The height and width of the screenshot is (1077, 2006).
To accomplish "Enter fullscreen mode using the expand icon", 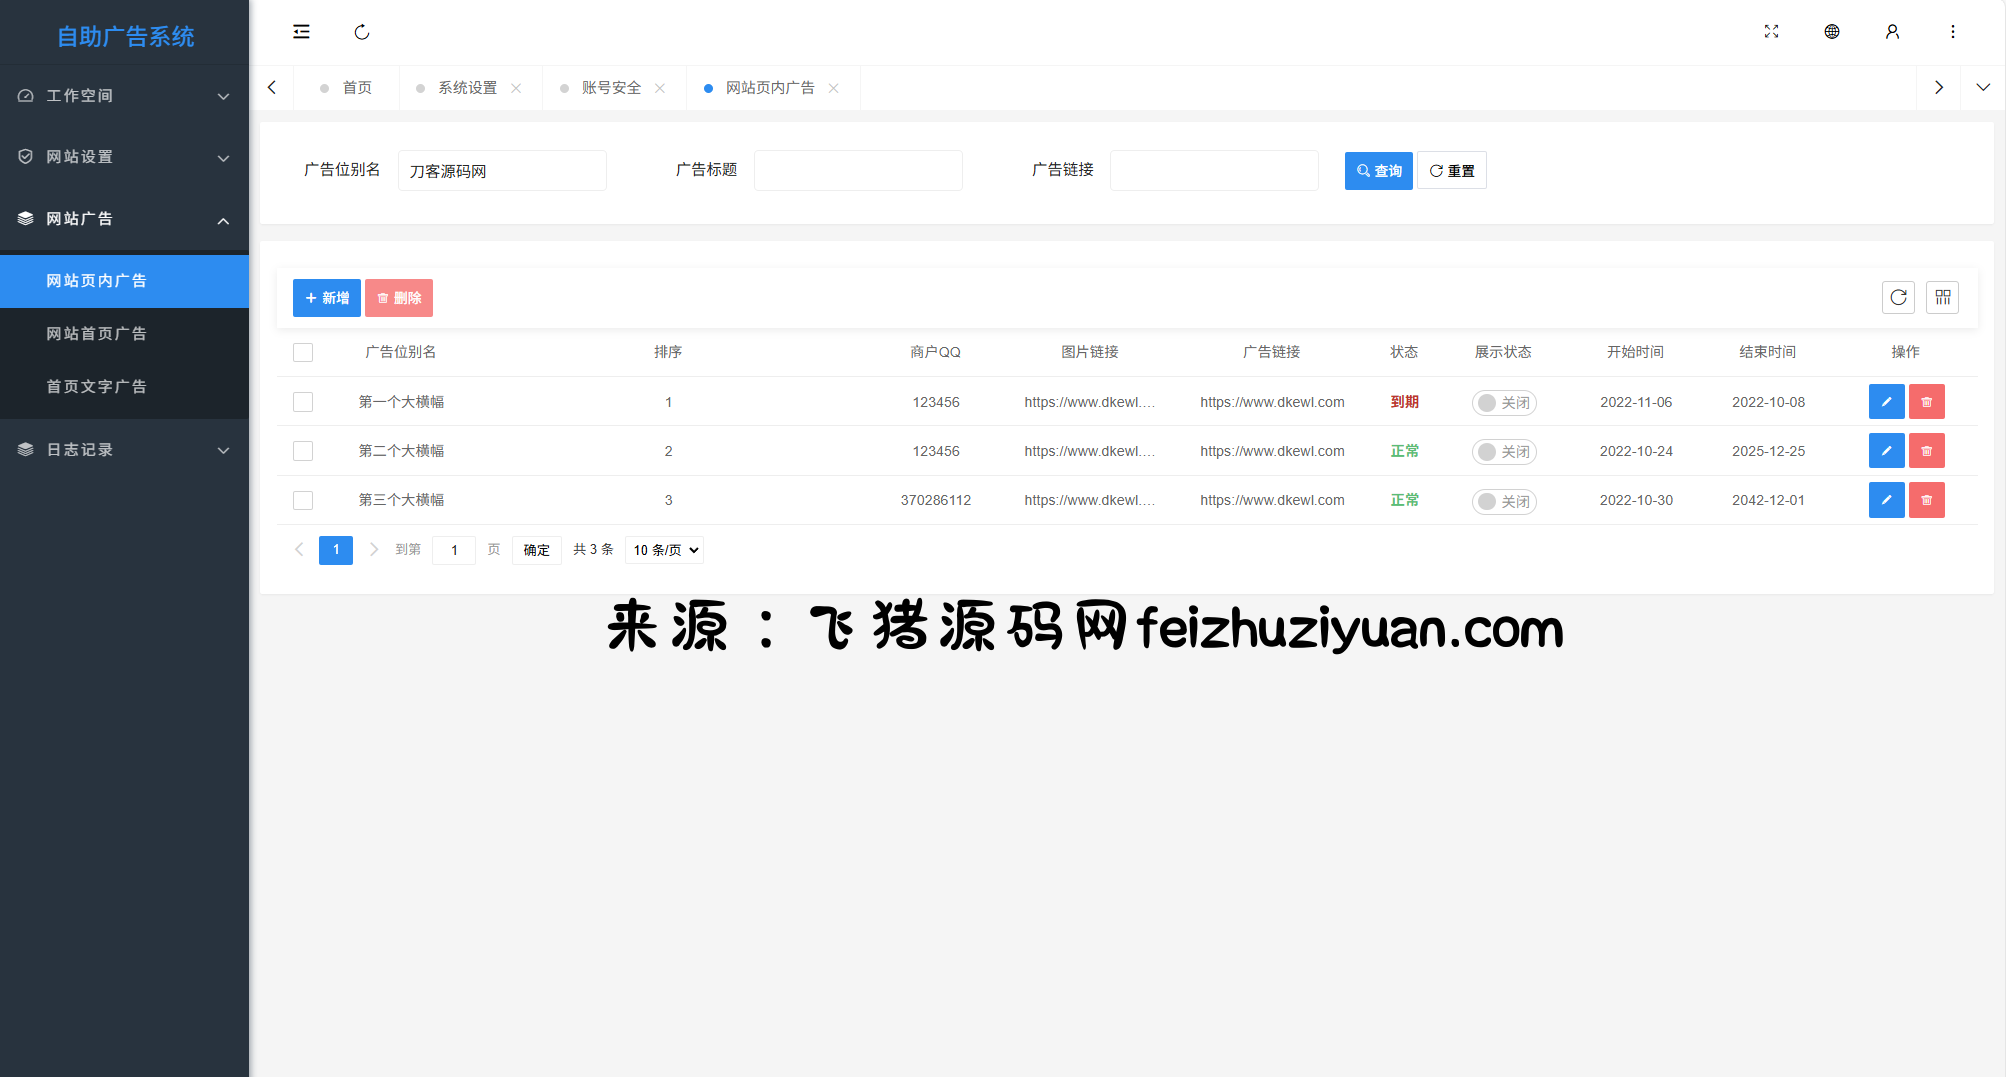I will click(1771, 32).
